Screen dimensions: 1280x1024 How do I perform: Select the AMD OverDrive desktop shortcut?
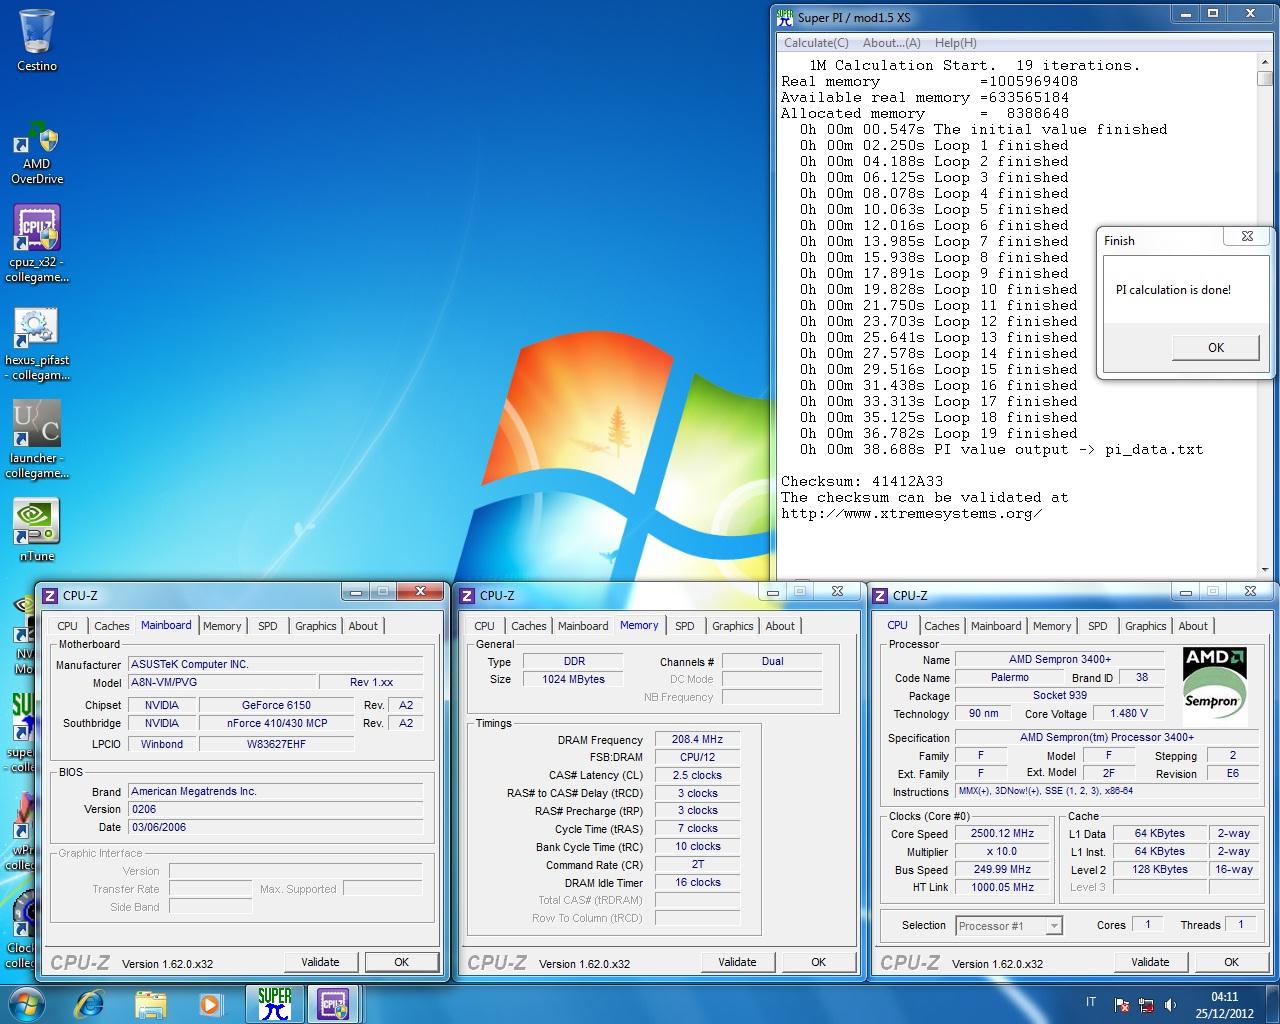point(37,152)
